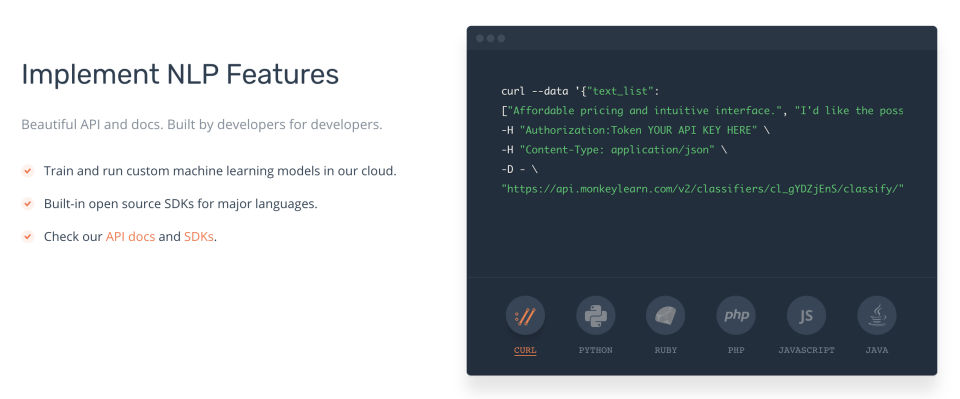Screen dimensions: 960x399
Task: Switch to the PHP tab label
Action: 736,351
